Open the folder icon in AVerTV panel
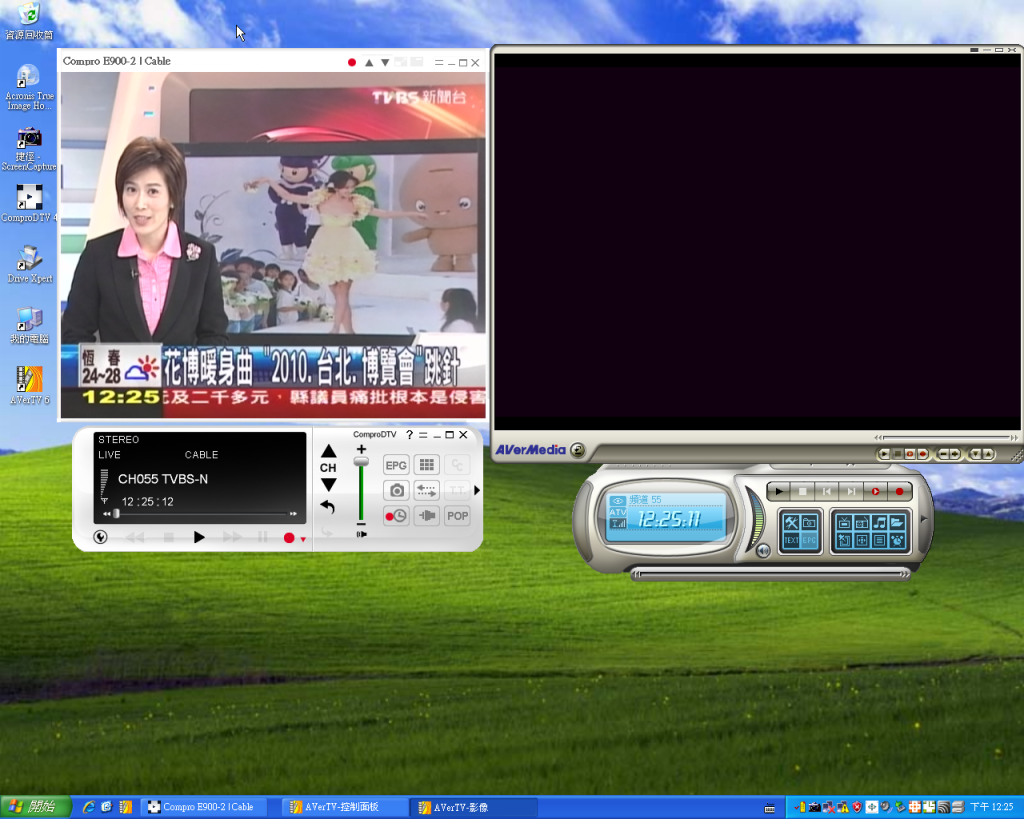The height and width of the screenshot is (819, 1024). [897, 522]
